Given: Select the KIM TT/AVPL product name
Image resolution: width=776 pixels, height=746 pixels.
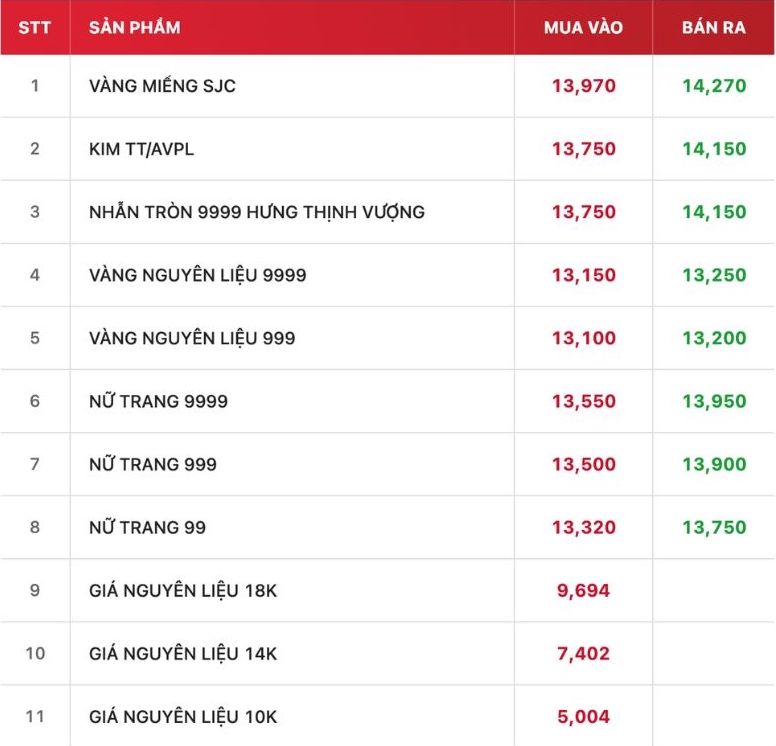Looking at the screenshot, I should pyautogui.click(x=142, y=149).
